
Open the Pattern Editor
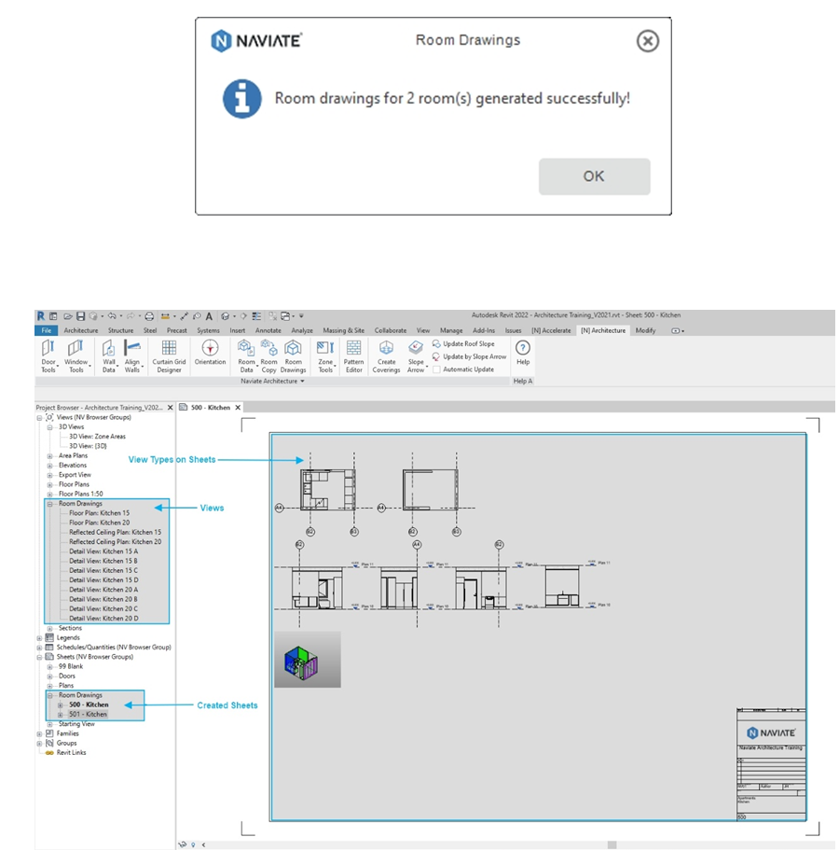(x=354, y=356)
